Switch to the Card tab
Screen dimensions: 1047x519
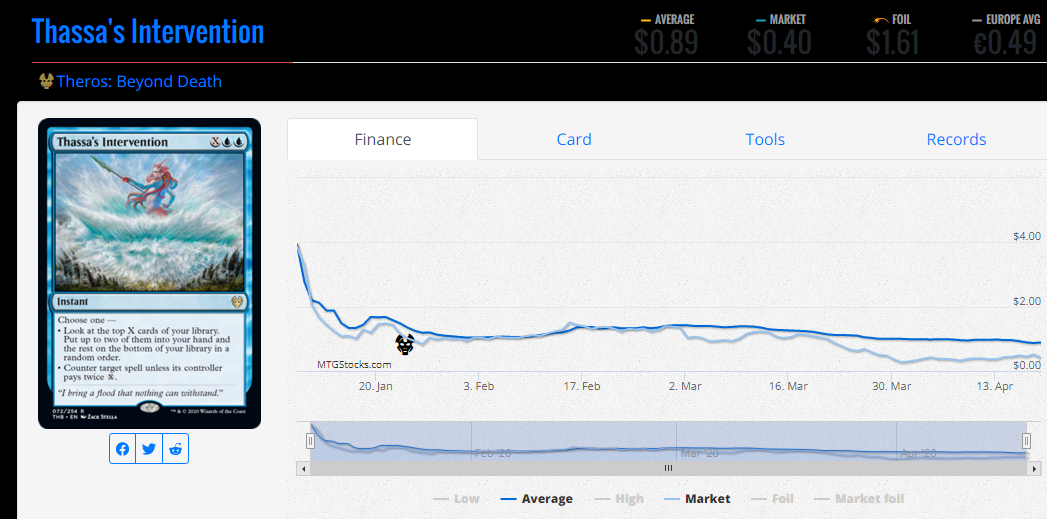(x=574, y=140)
